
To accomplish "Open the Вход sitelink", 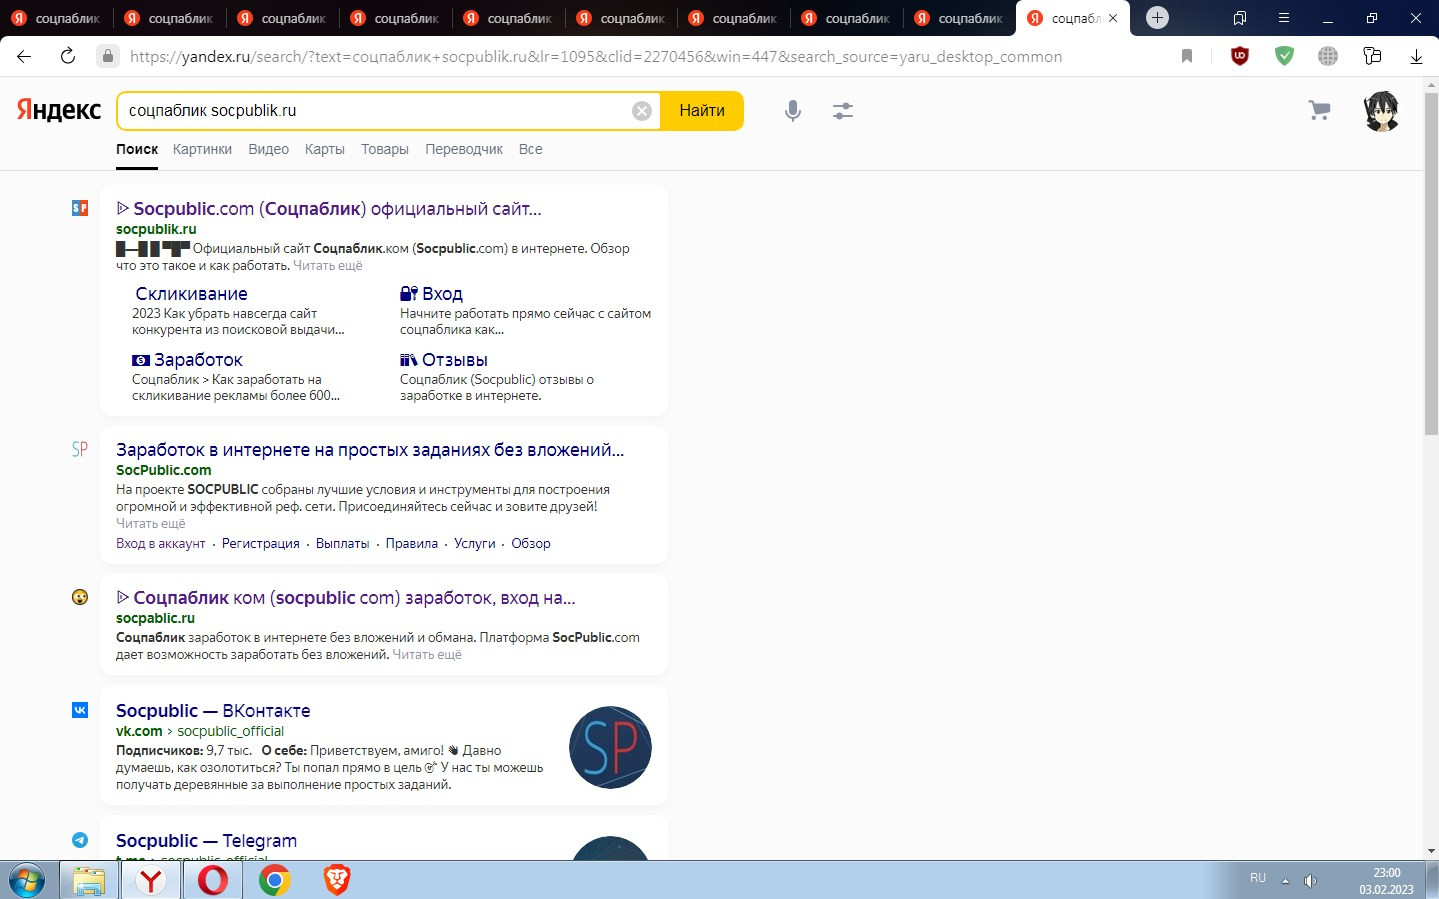I will pyautogui.click(x=431, y=294).
